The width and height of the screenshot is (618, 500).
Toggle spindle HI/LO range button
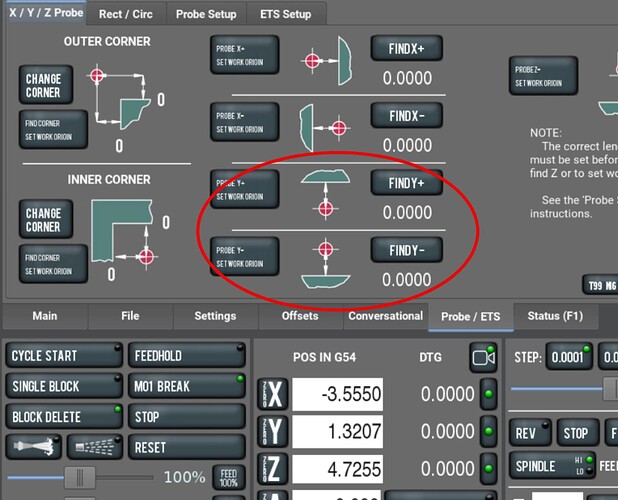click(582, 466)
